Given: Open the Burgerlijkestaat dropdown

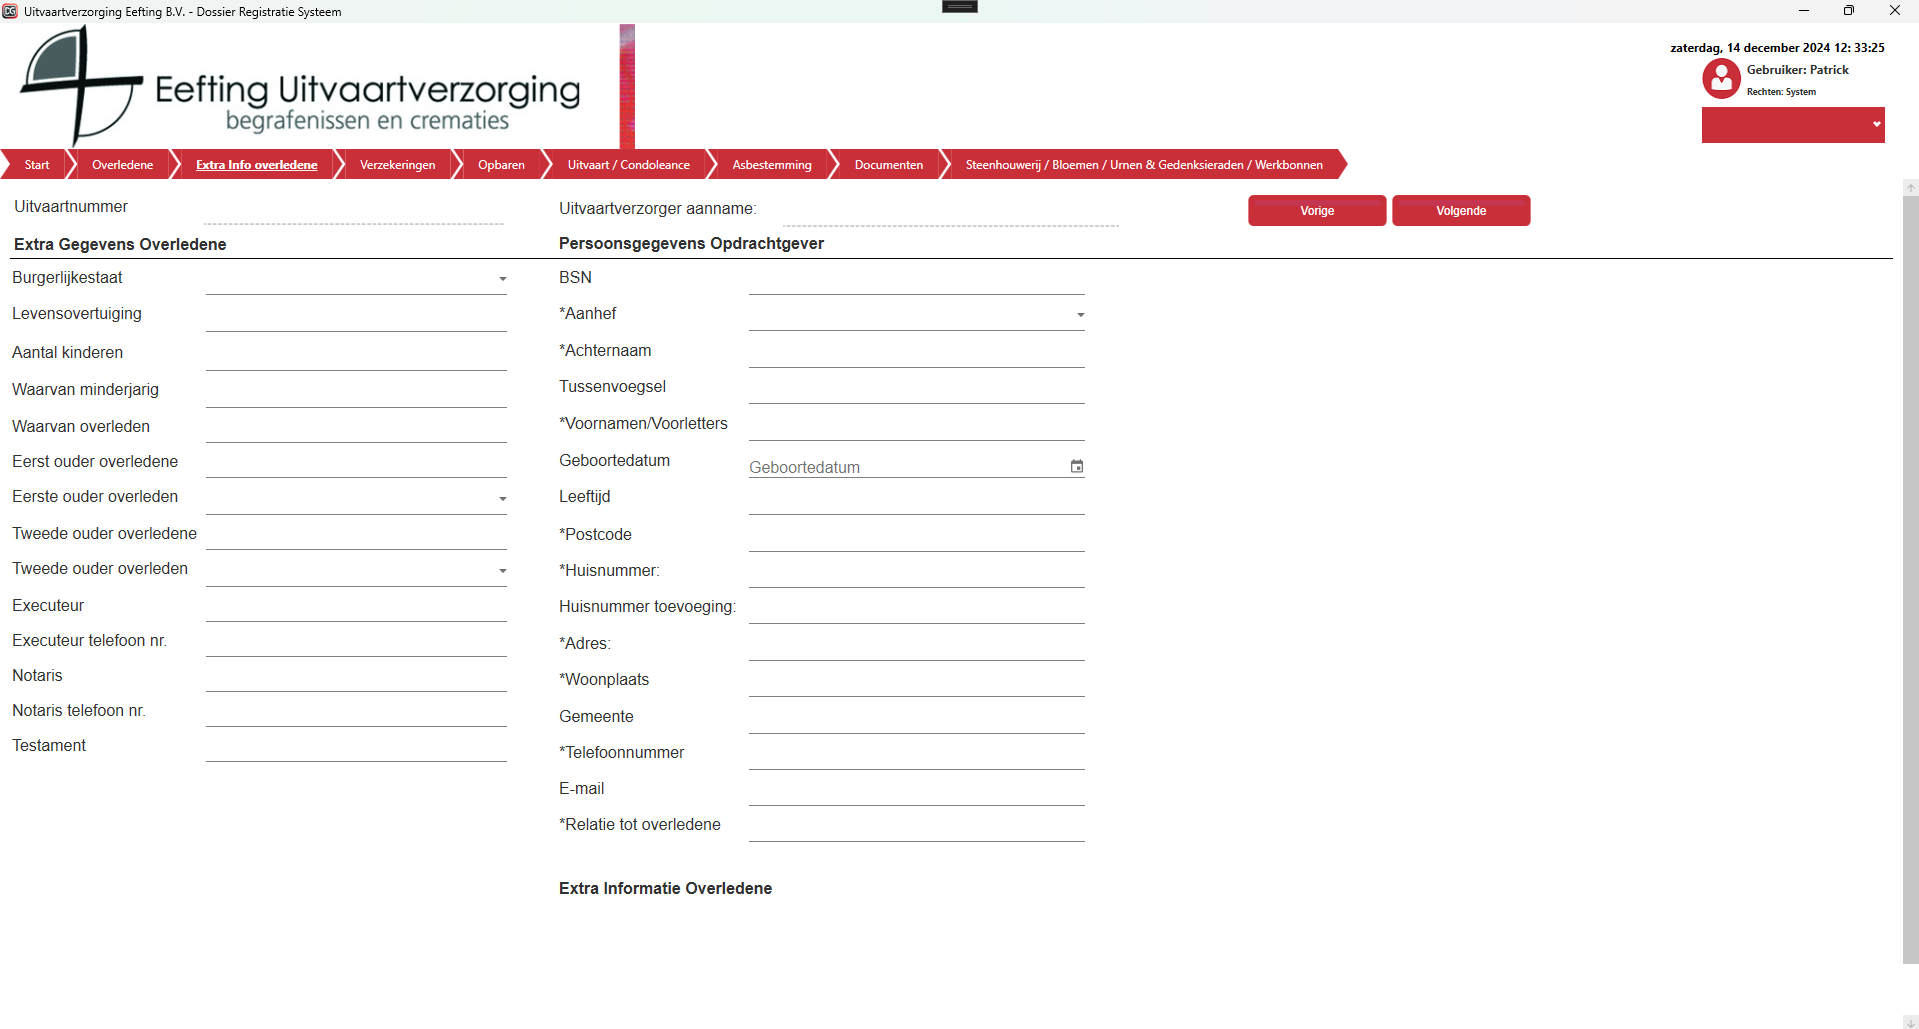Looking at the screenshot, I should pyautogui.click(x=502, y=280).
